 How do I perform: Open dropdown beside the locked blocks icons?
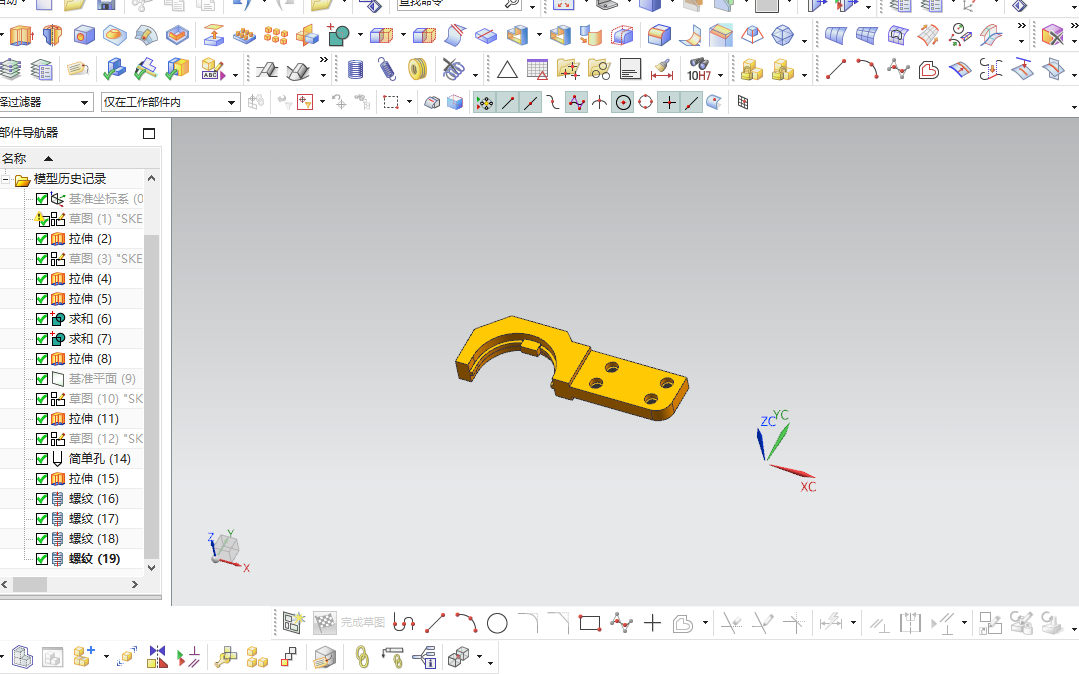pyautogui.click(x=804, y=74)
